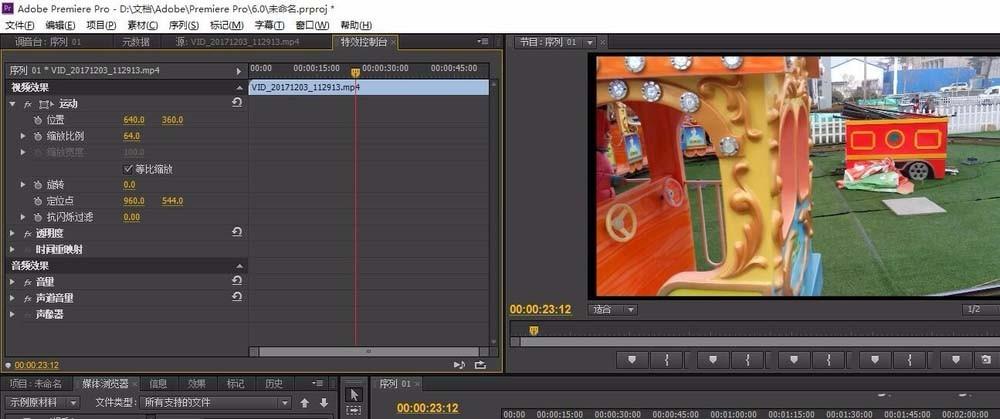1000x419 pixels.
Task: Click the play audio icon below effect timeline
Action: pyautogui.click(x=459, y=365)
